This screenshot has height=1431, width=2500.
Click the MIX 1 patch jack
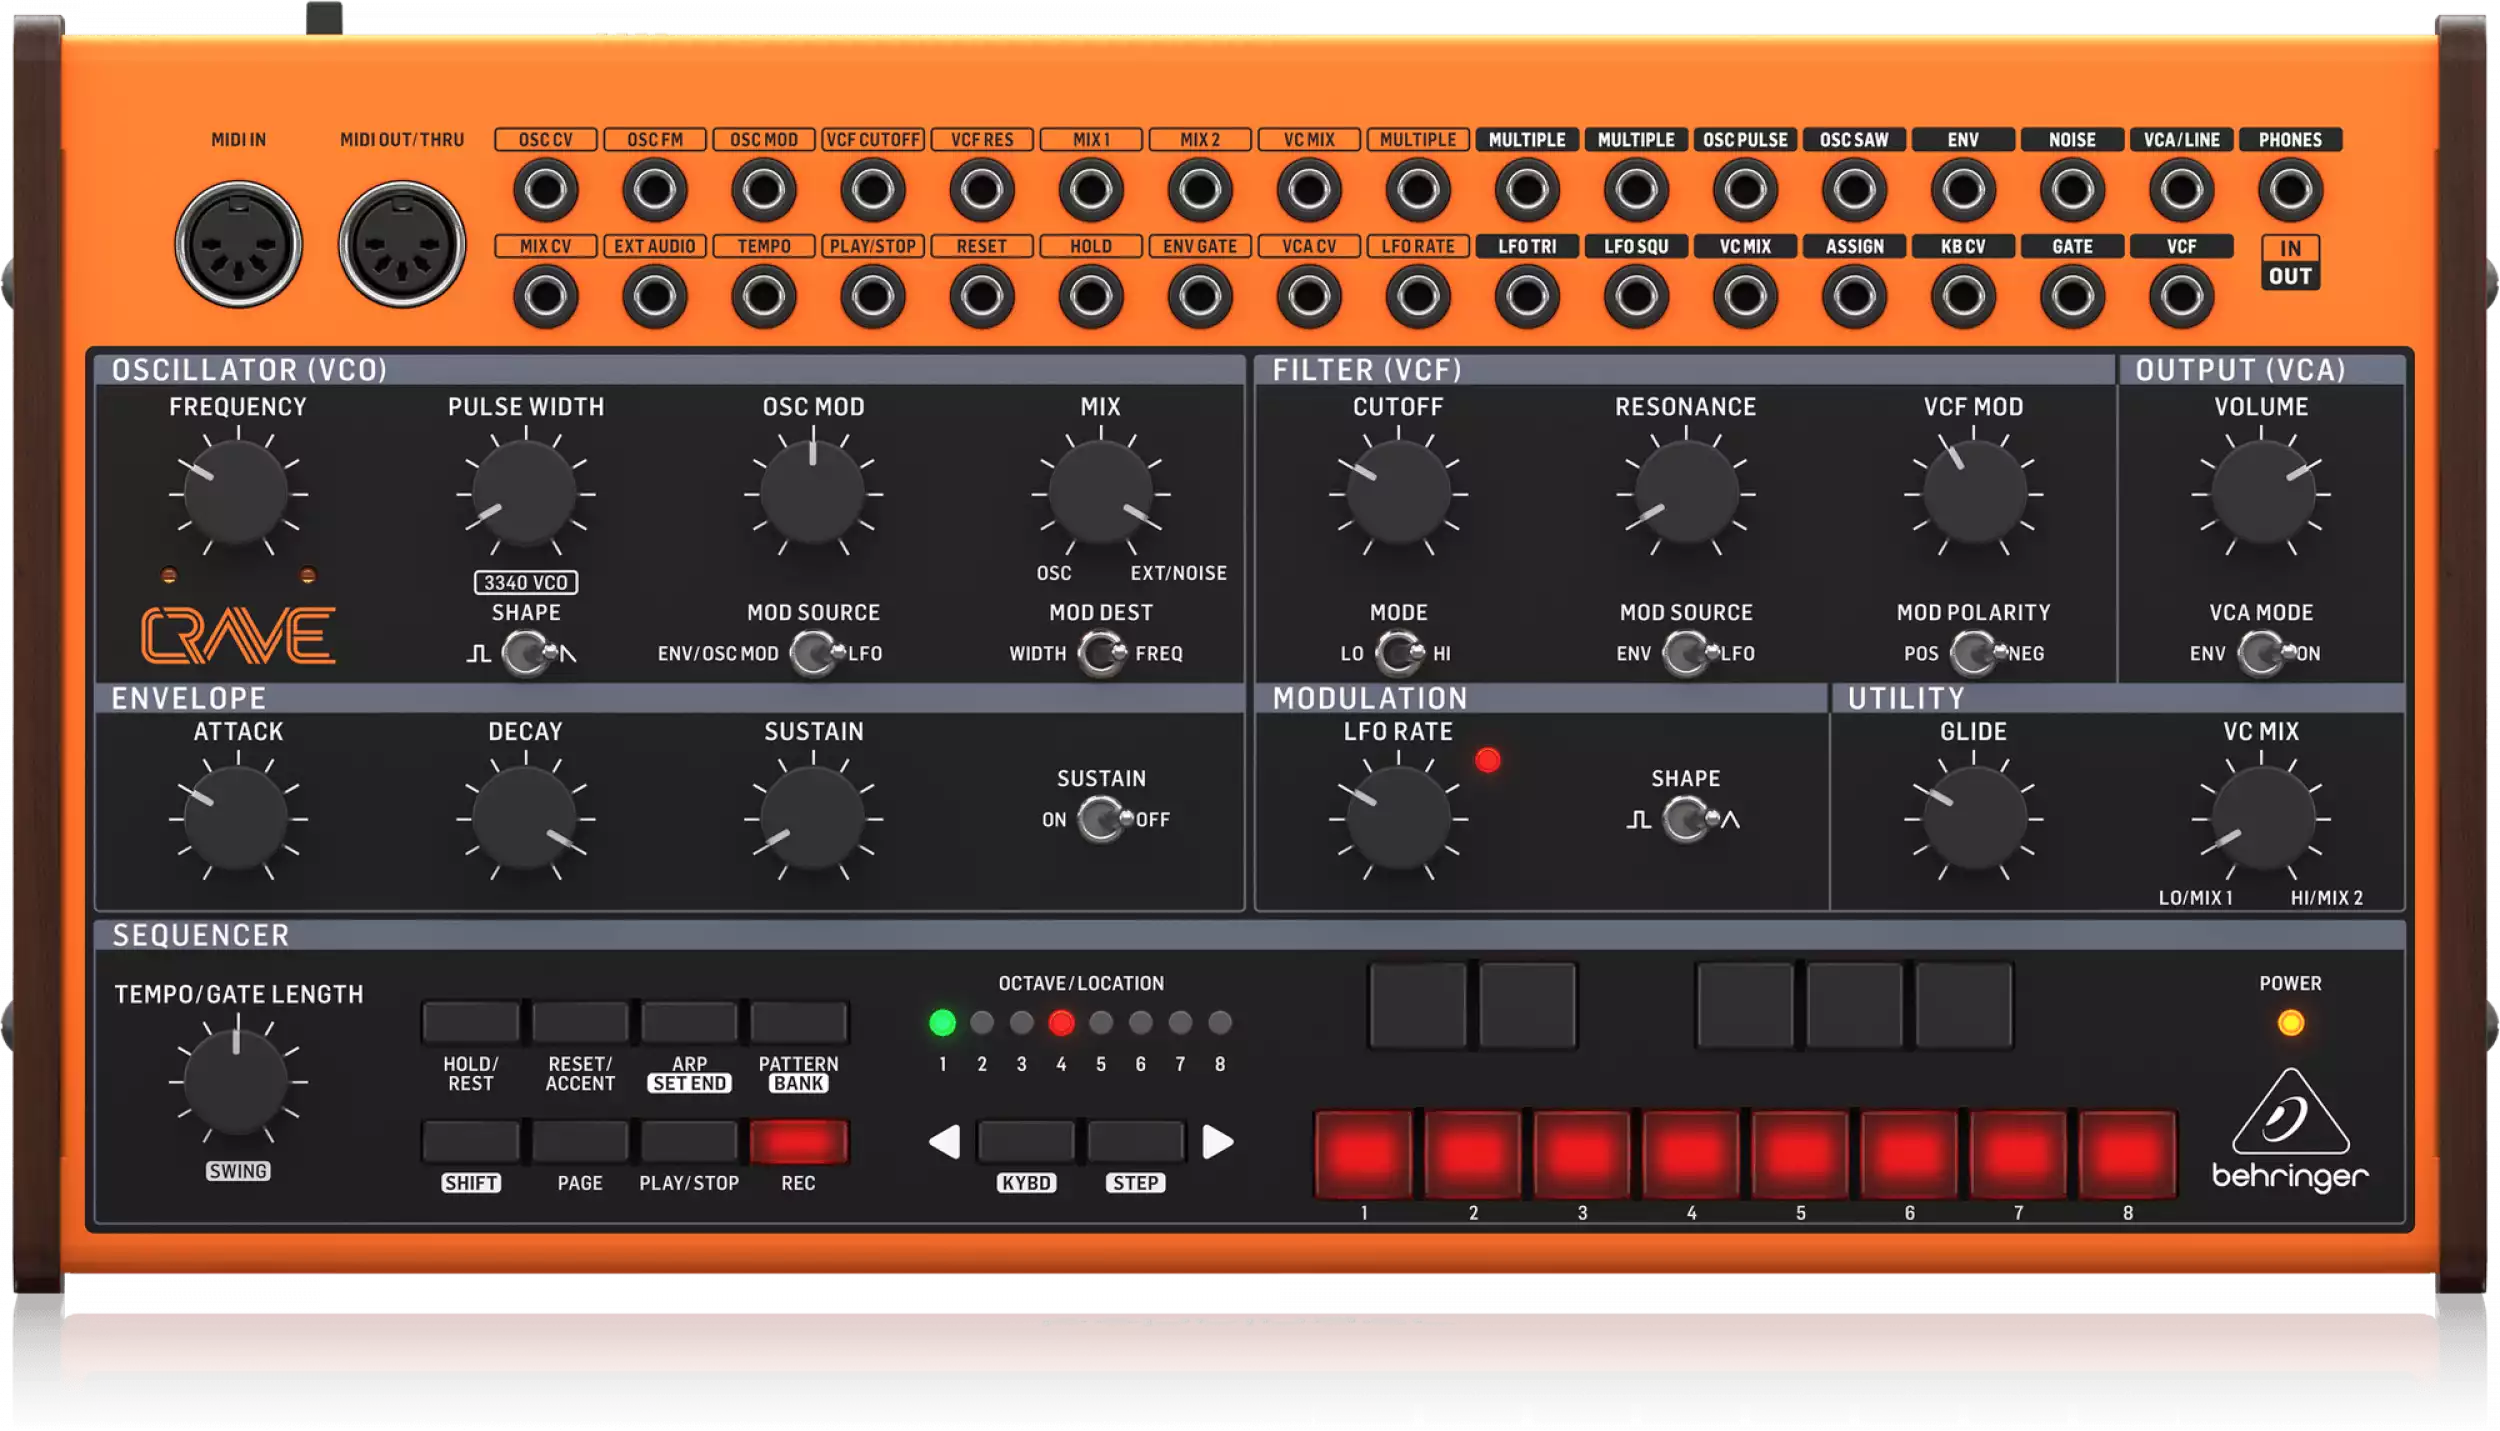tap(1090, 189)
